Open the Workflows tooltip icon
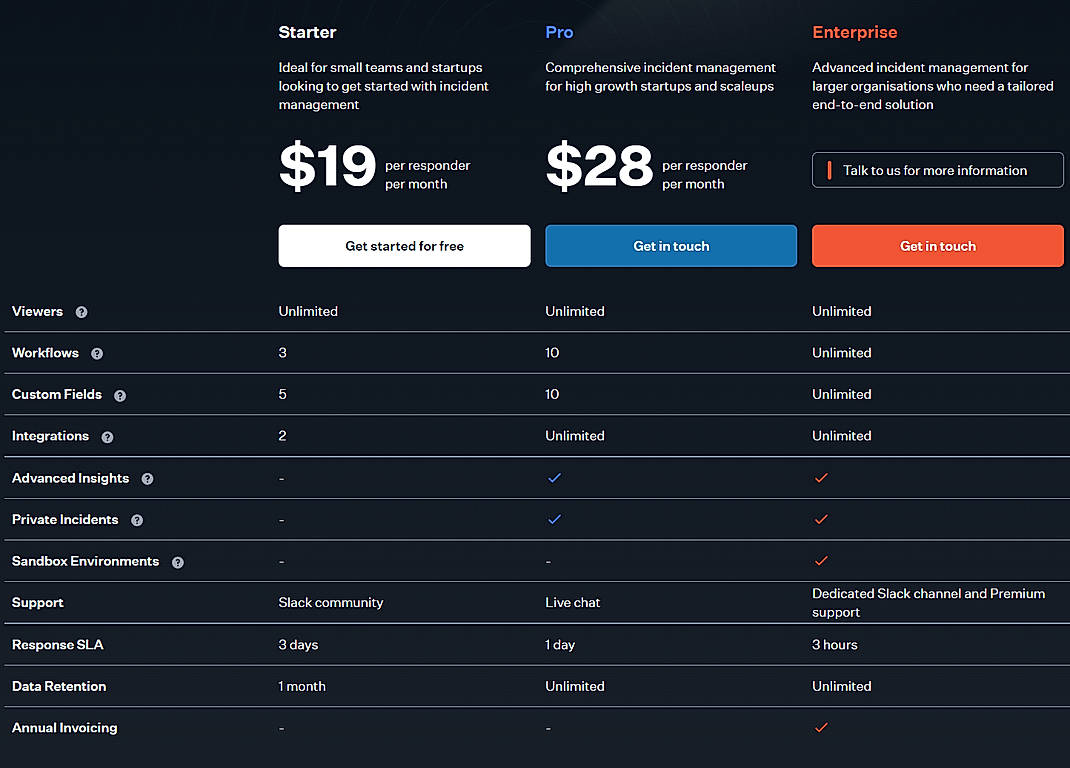 click(96, 353)
